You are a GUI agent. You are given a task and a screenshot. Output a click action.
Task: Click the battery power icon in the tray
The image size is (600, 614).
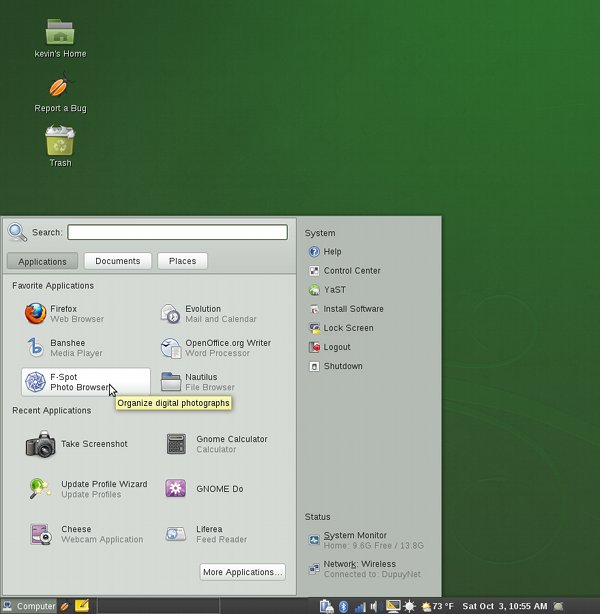(x=326, y=606)
